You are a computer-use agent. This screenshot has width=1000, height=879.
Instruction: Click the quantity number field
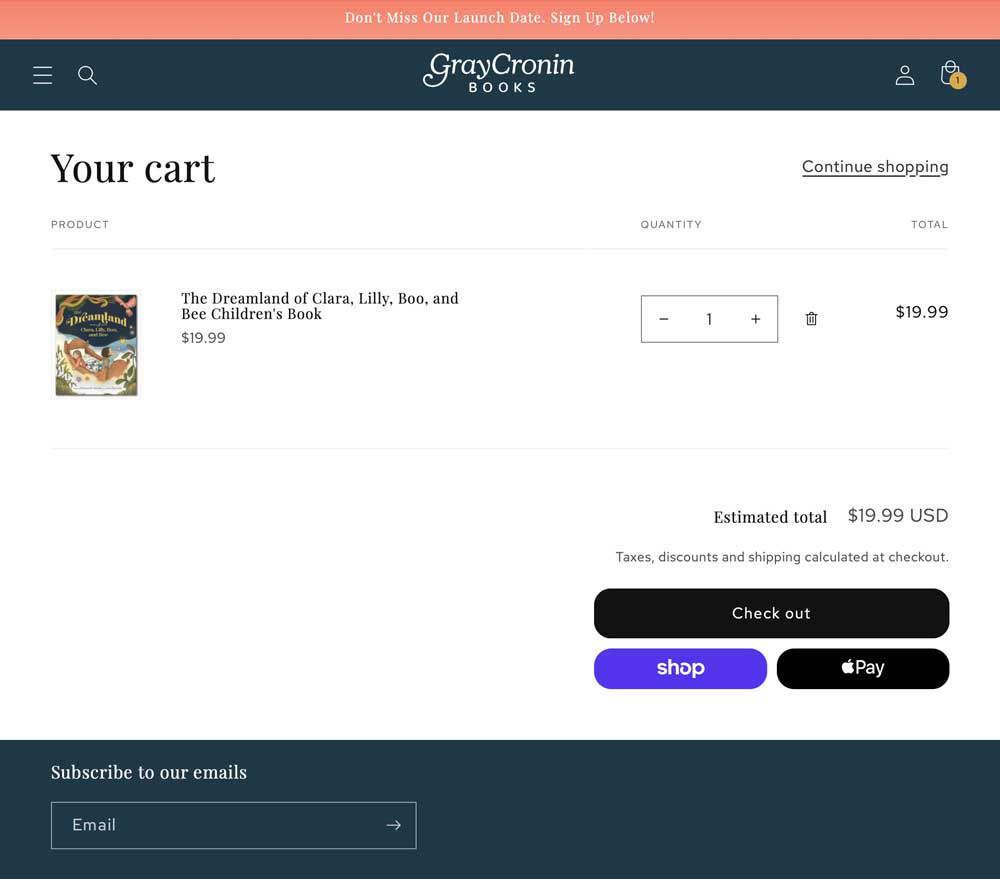(x=709, y=319)
